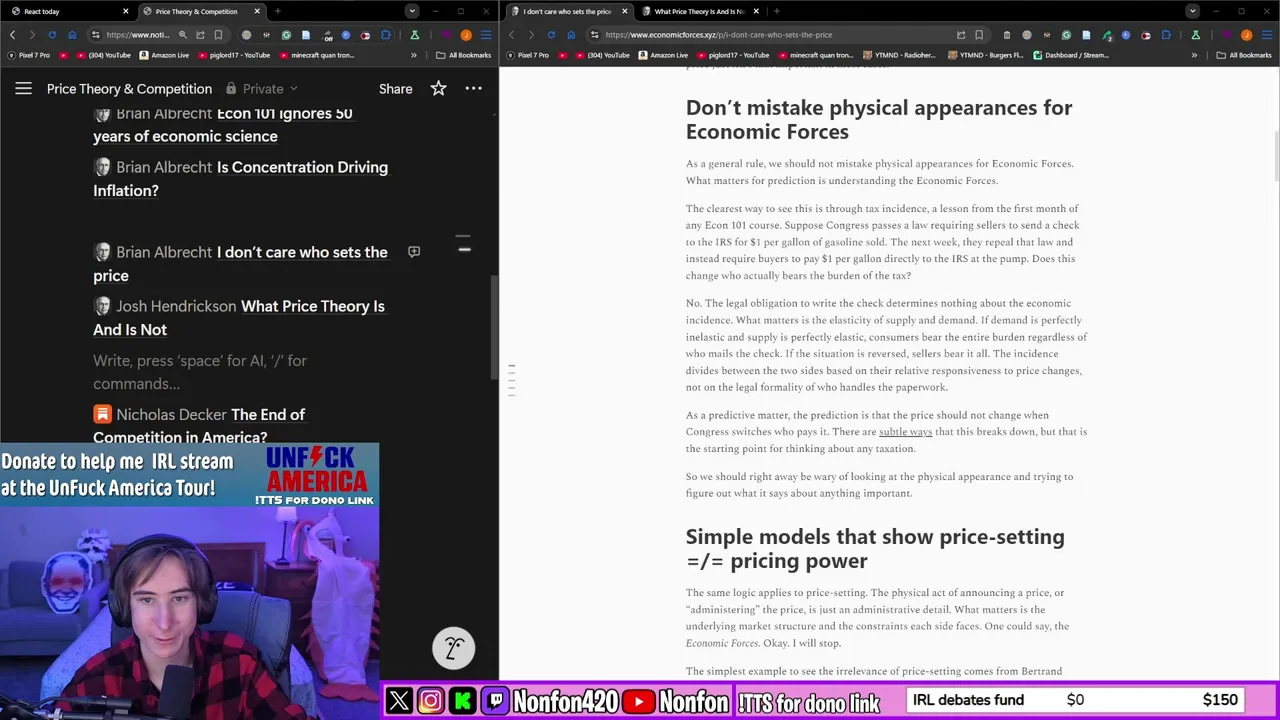Viewport: 1280px width, 720px height.
Task: Share this page icon in left browser
Action: tap(200, 35)
